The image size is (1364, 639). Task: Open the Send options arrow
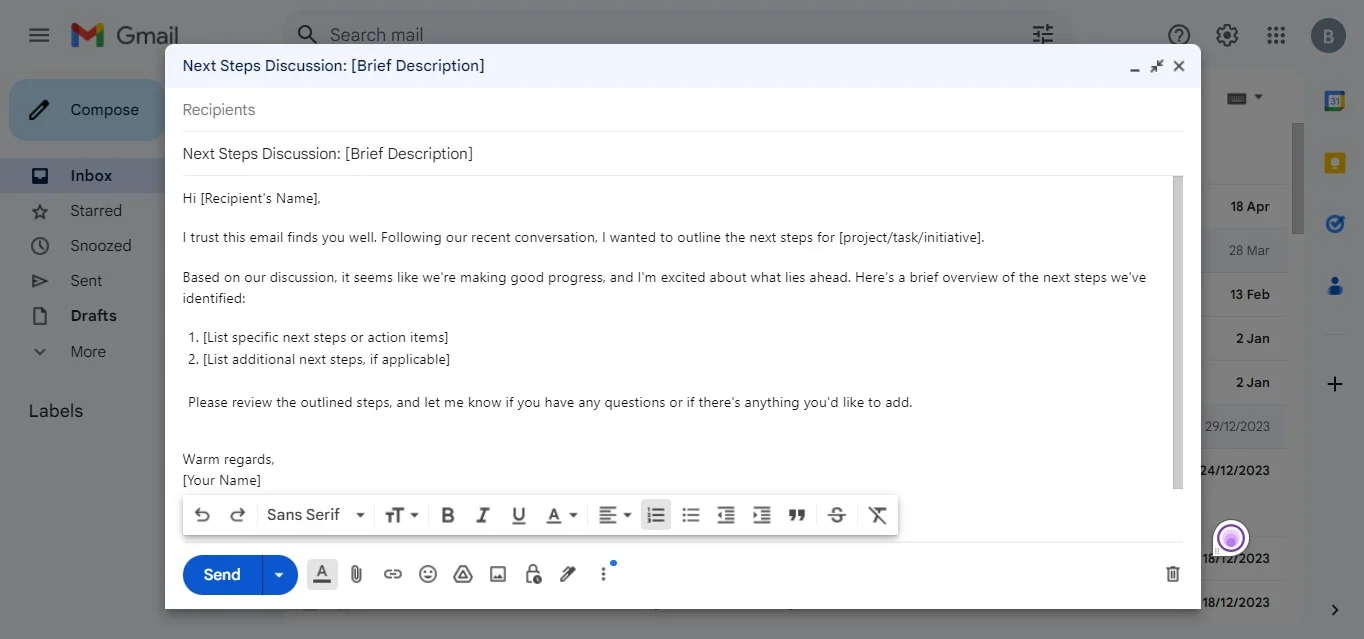[x=279, y=574]
